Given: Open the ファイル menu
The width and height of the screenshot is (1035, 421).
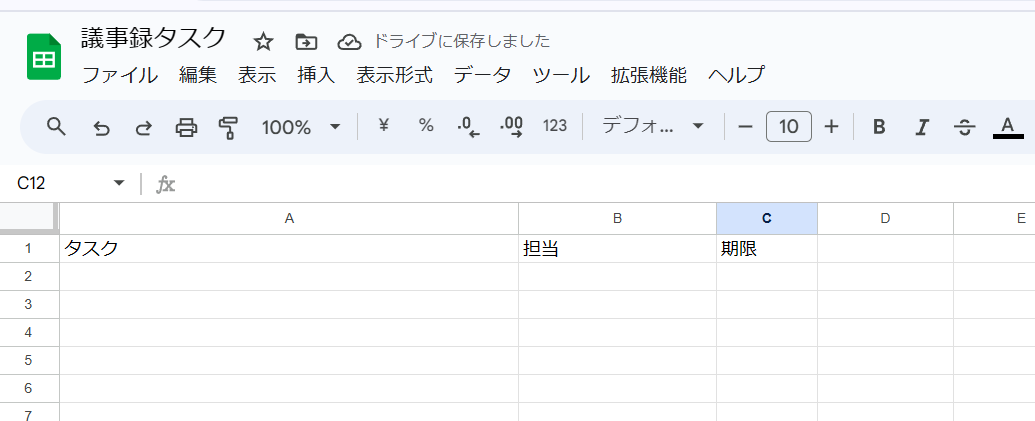Looking at the screenshot, I should coord(119,75).
